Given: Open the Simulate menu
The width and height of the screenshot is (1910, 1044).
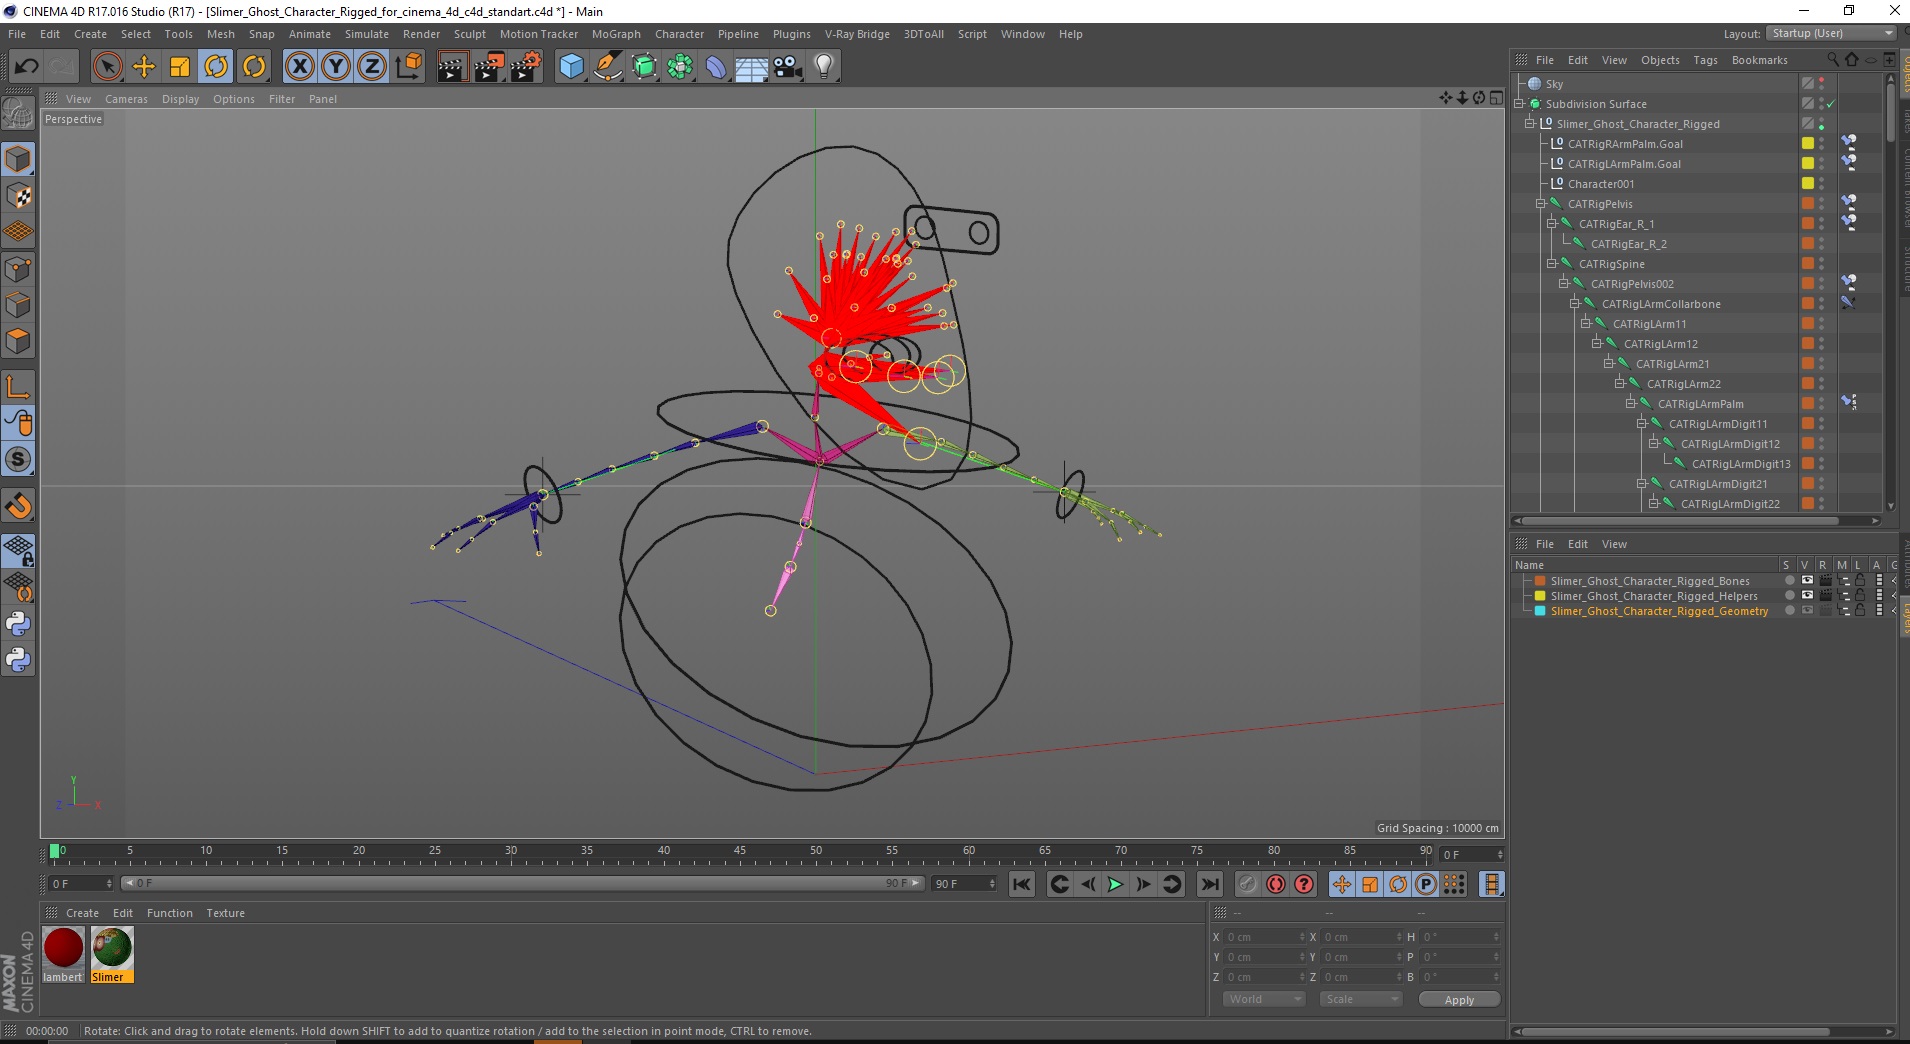Looking at the screenshot, I should point(367,34).
